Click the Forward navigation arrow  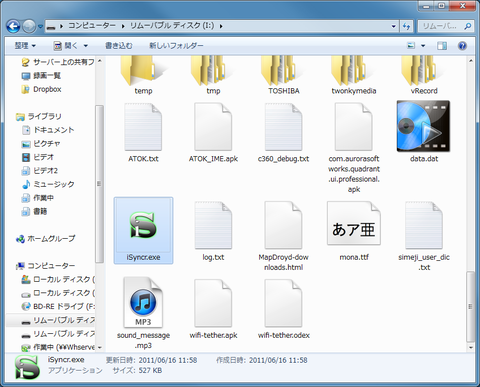(29, 26)
